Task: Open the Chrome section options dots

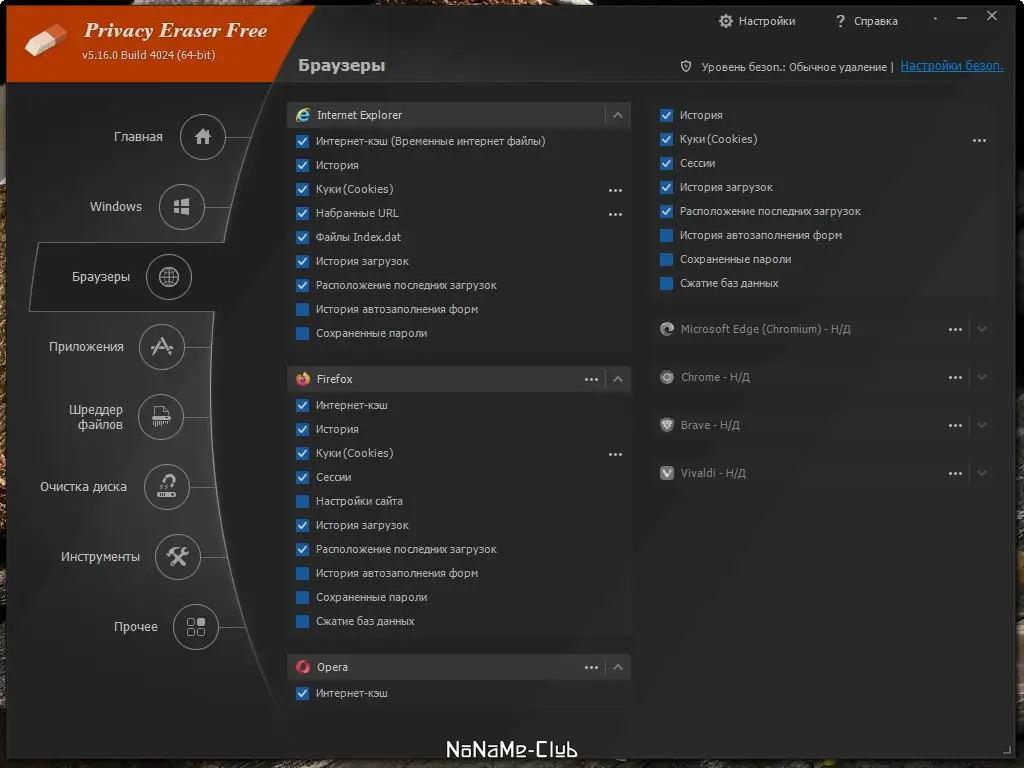Action: pyautogui.click(x=955, y=377)
